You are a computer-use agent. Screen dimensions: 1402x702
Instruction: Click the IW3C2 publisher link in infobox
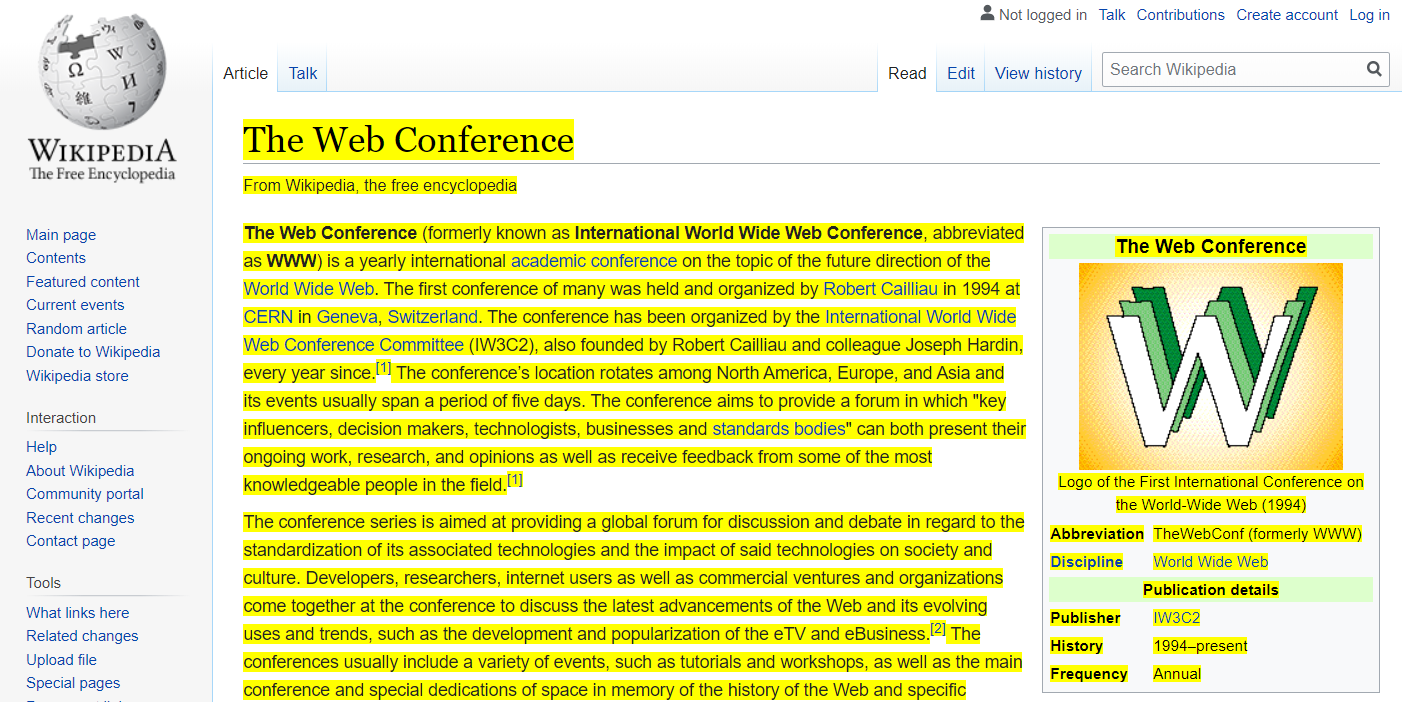pos(1176,618)
